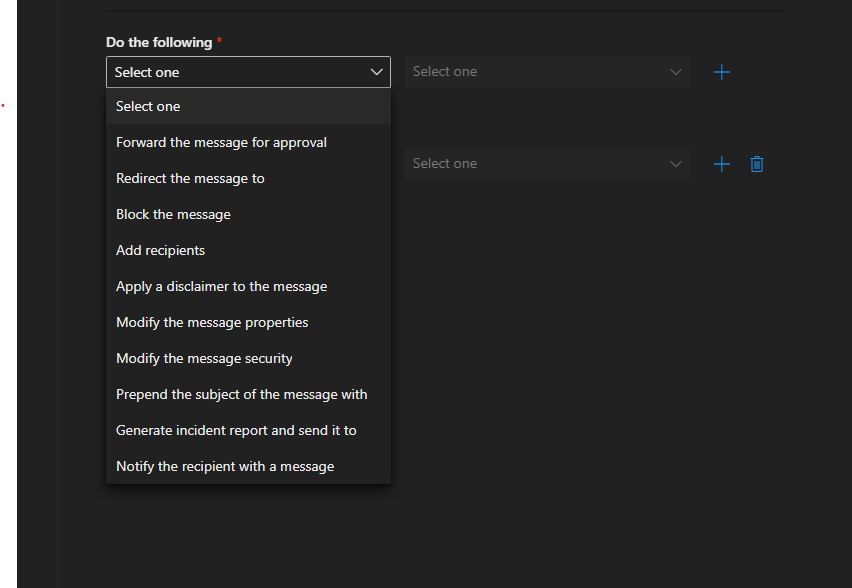This screenshot has width=852, height=588.
Task: Select 'Forward the message for approval'
Action: click(x=222, y=143)
